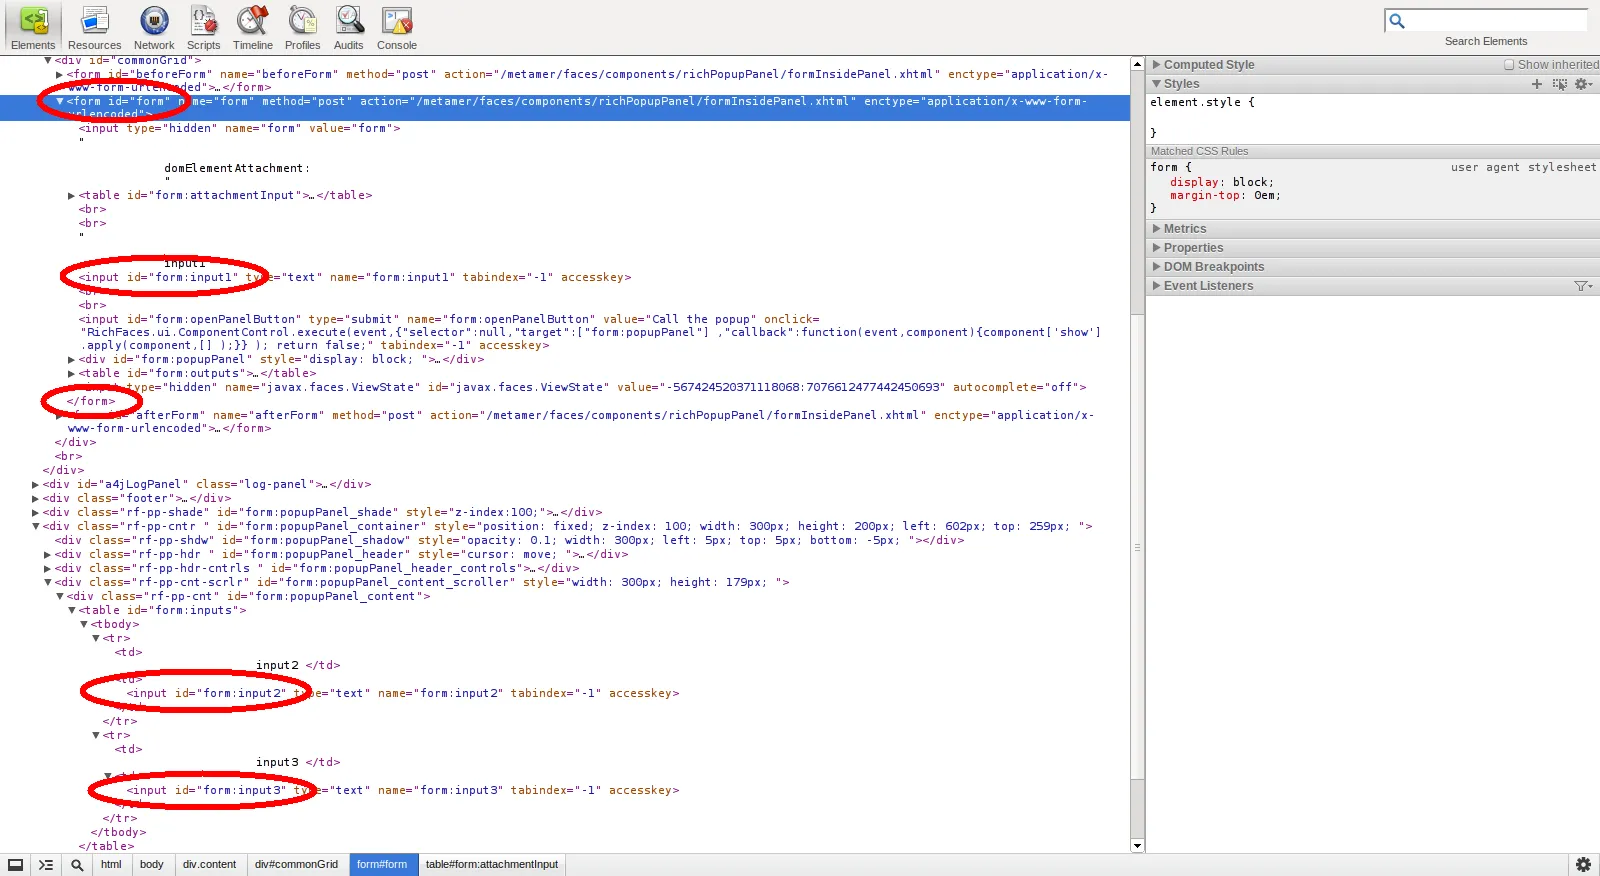Open the Scripts panel
1600x876 pixels.
click(203, 27)
